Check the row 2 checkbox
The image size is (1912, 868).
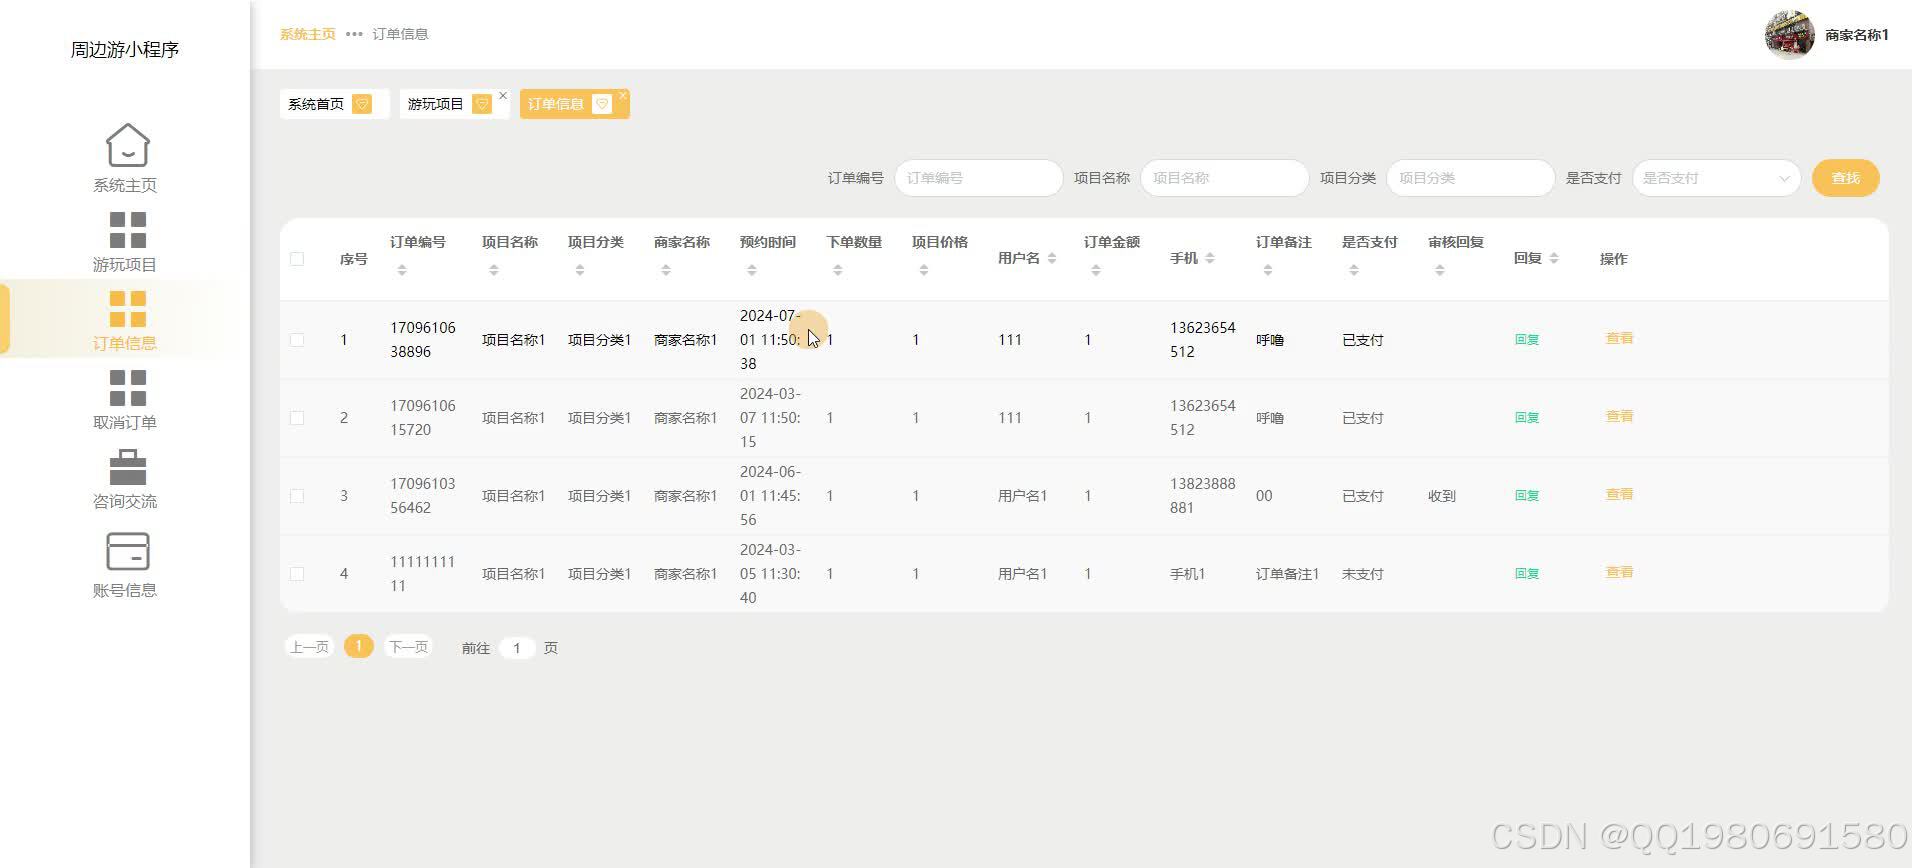(x=297, y=418)
